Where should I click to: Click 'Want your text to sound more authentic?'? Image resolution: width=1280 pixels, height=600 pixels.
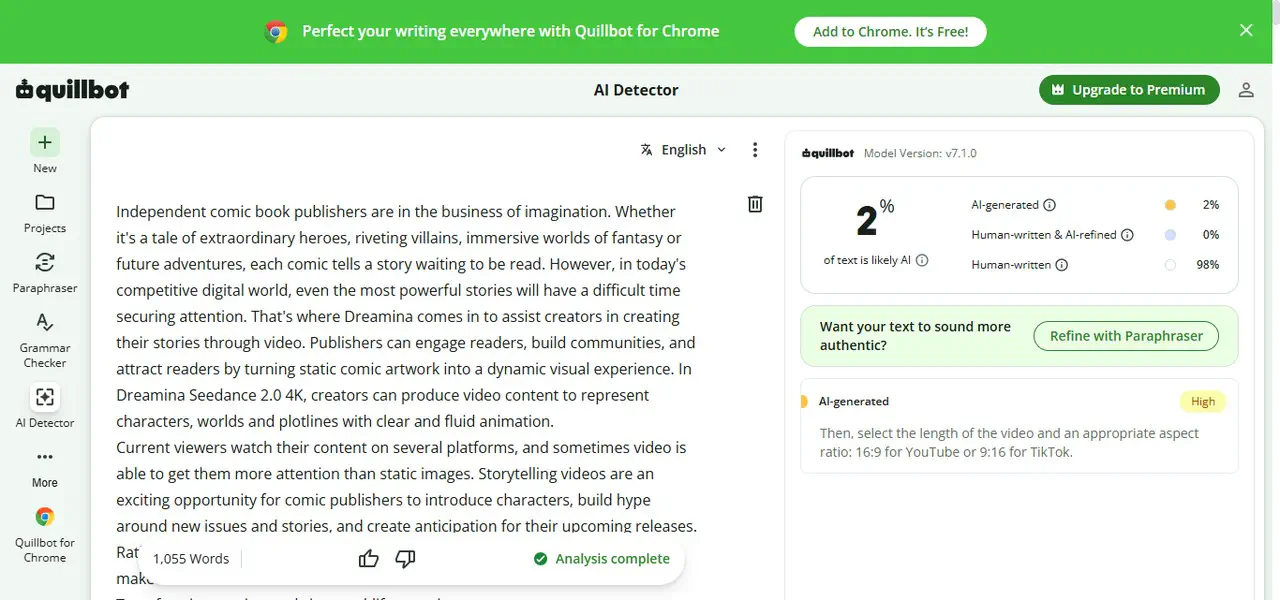[x=915, y=336]
